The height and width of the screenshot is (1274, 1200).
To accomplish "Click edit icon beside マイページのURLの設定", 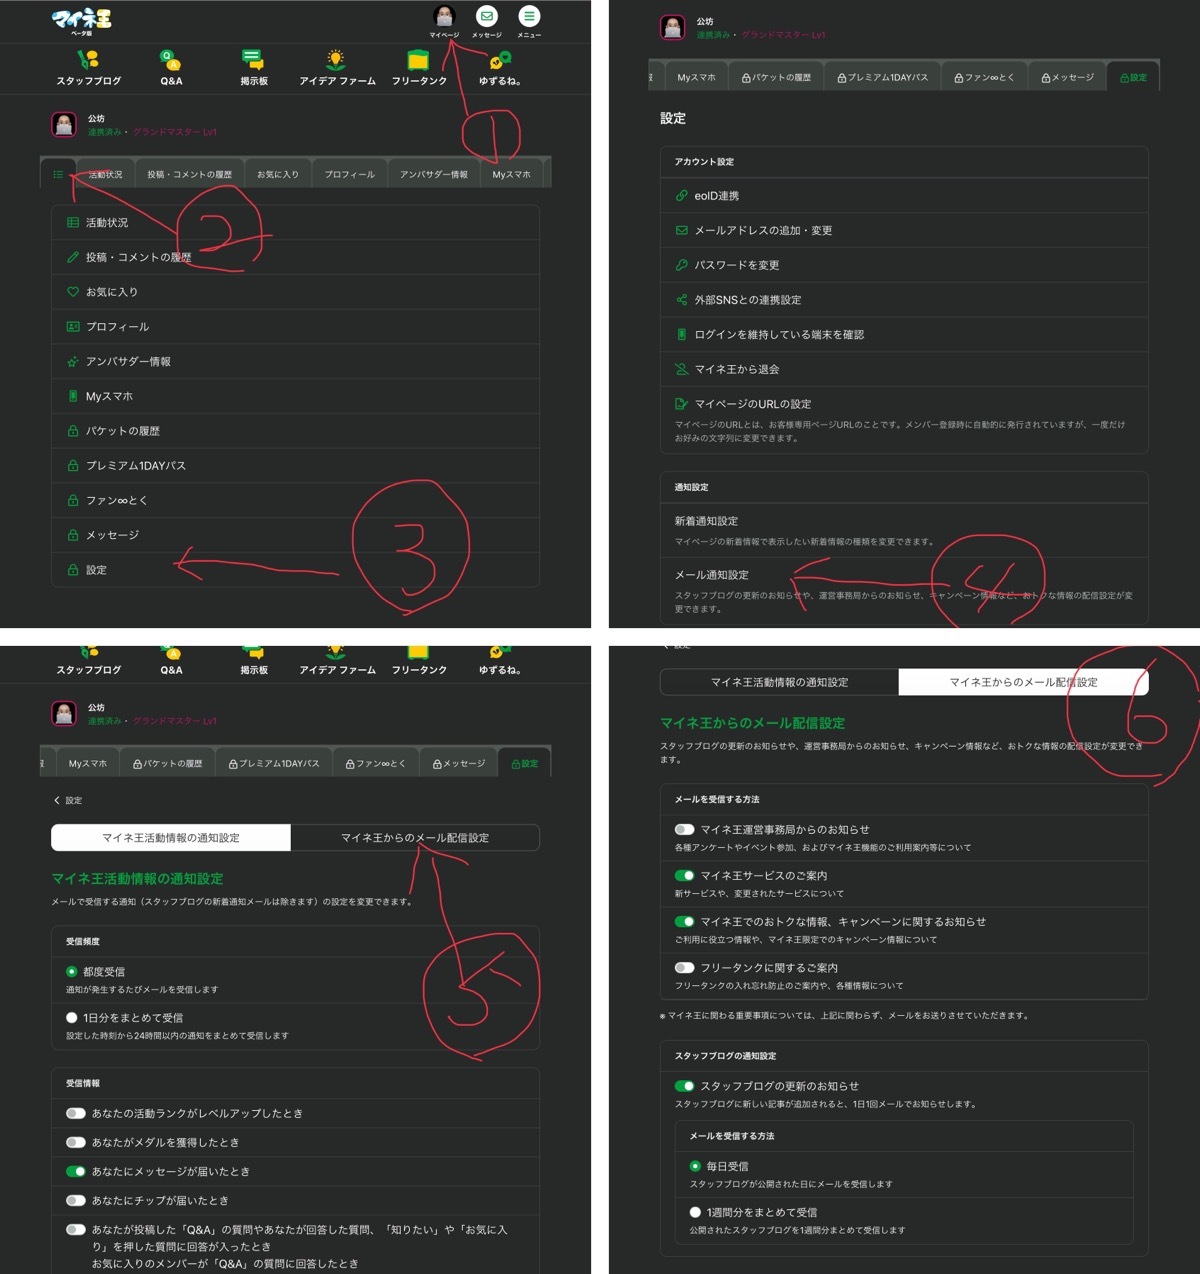I will 681,404.
